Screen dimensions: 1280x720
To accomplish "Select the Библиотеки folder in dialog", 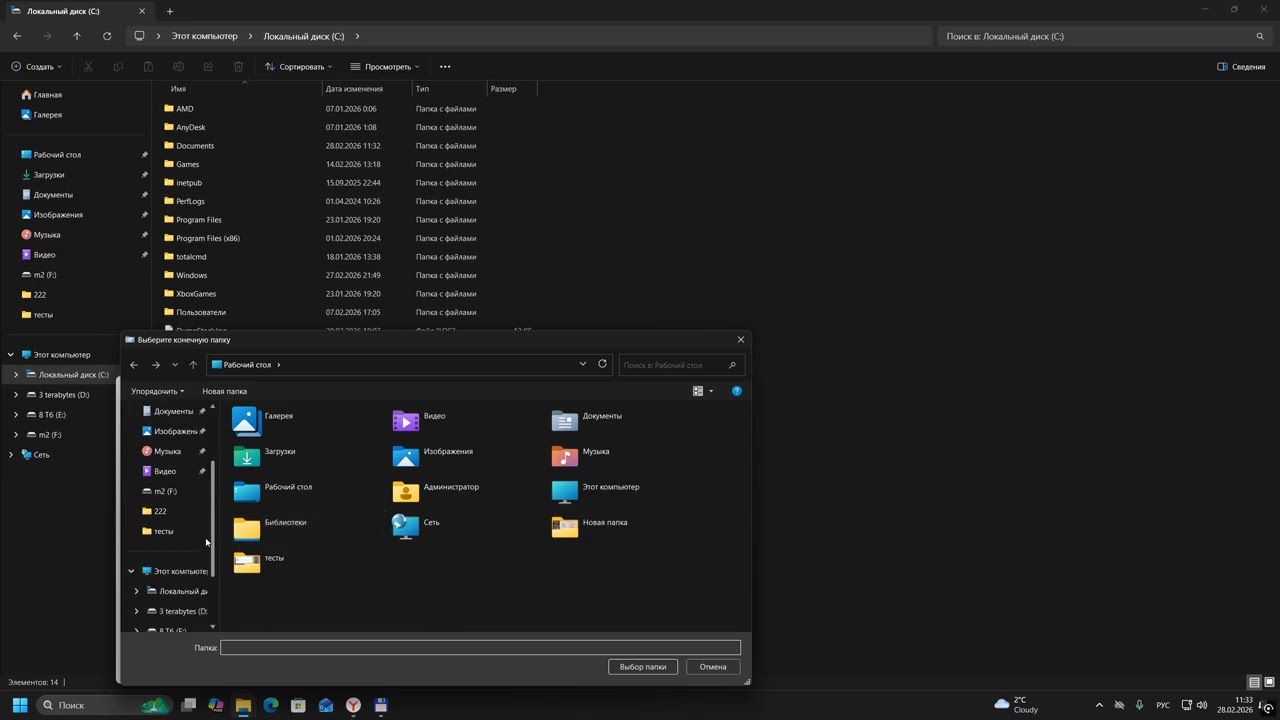I will point(246,527).
